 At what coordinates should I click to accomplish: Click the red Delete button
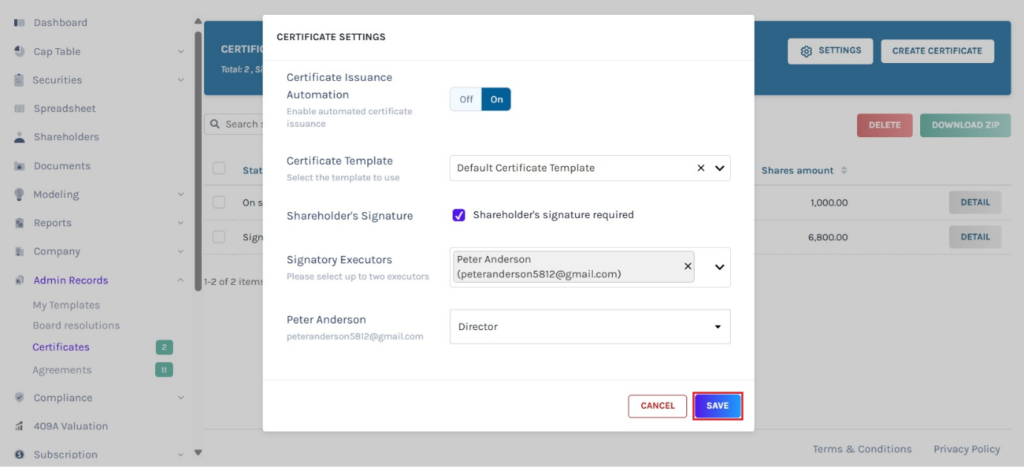point(884,125)
